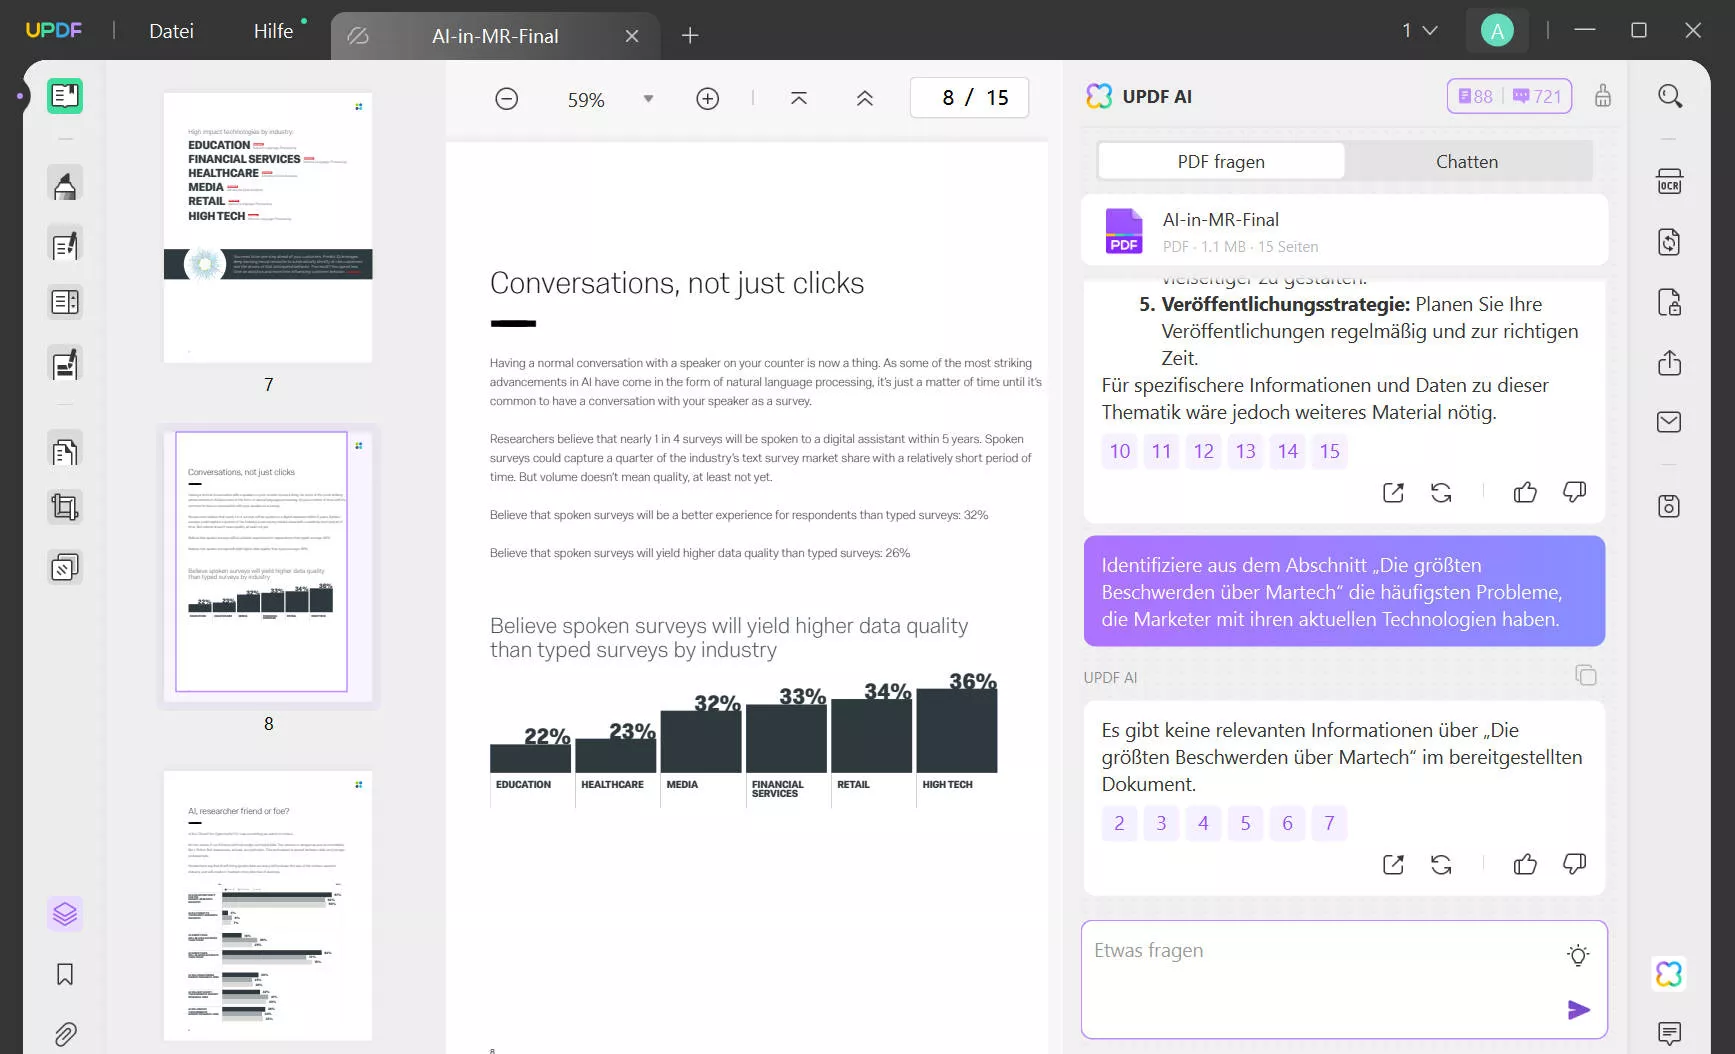
Task: Zoom in with the plus button
Action: pyautogui.click(x=708, y=99)
